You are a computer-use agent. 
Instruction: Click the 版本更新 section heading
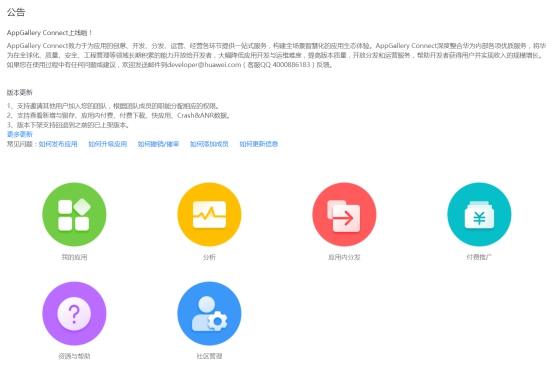coord(20,92)
